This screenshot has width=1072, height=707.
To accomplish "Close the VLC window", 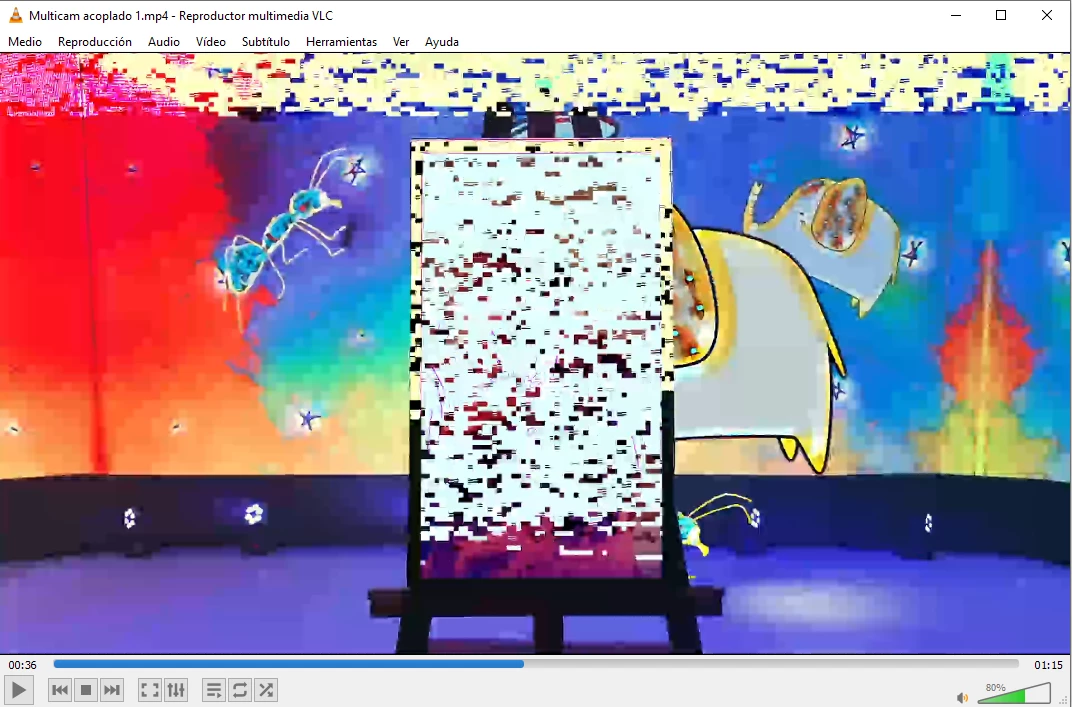I will coord(1047,15).
